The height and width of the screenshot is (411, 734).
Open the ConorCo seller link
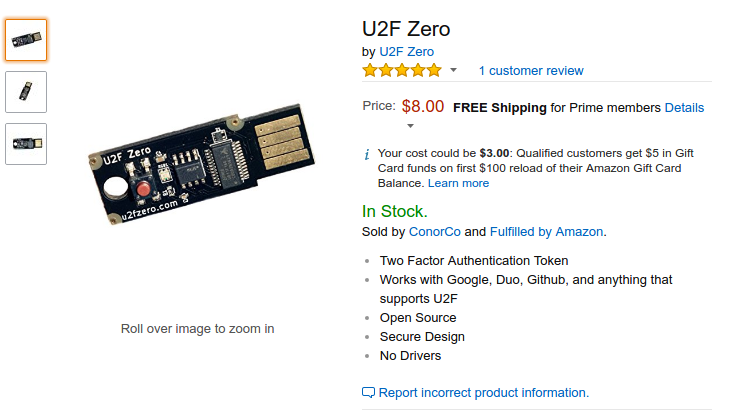(x=434, y=232)
